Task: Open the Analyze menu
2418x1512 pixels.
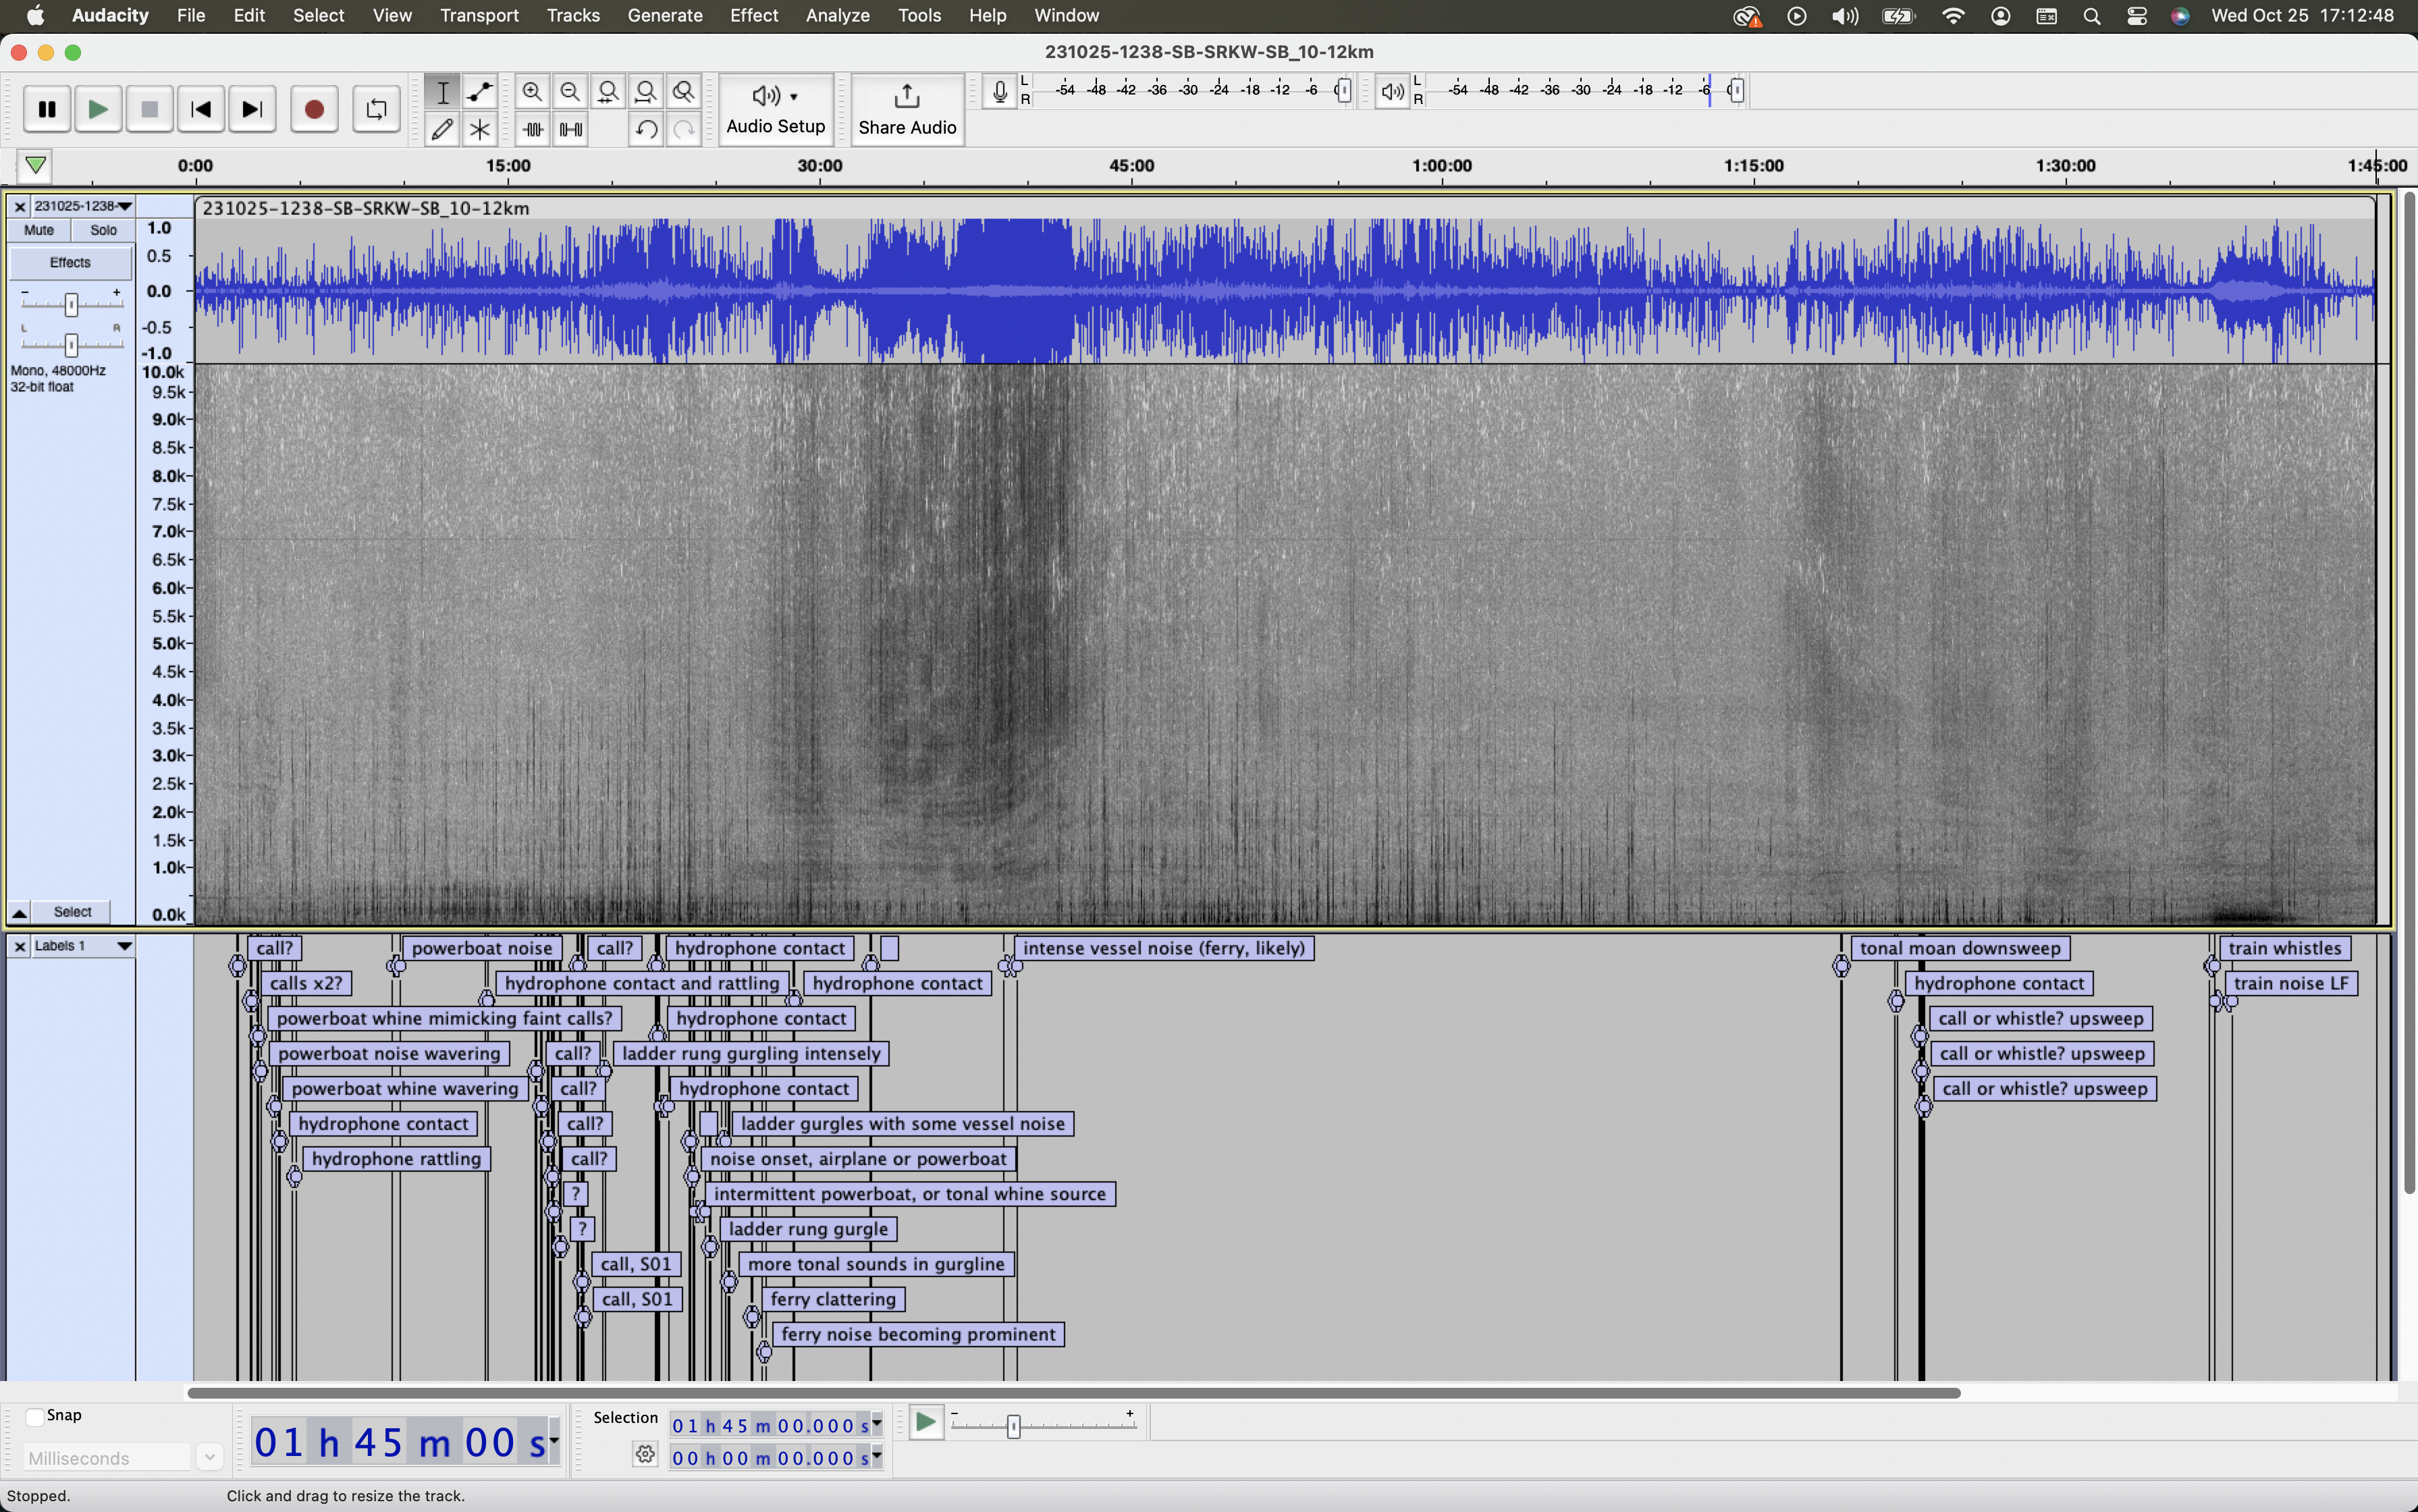Action: point(837,16)
